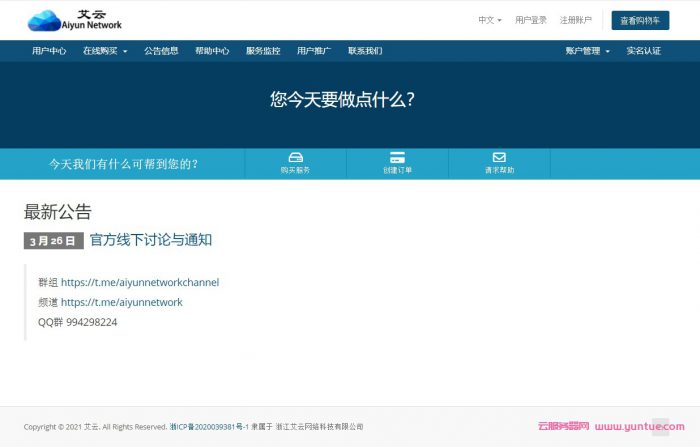This screenshot has width=700, height=447.
Task: Open 用户中心 in the navigation bar
Action: 49,51
